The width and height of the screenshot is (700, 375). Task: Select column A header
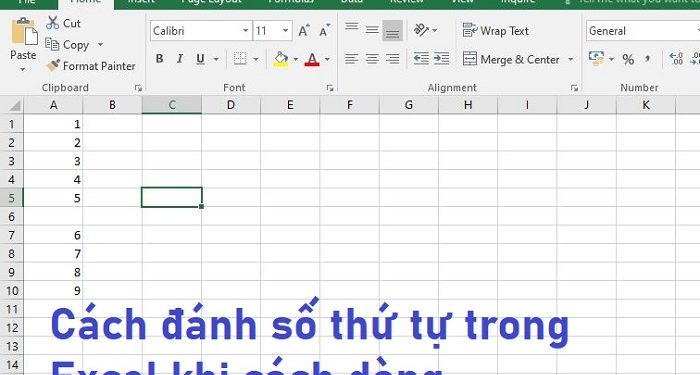pos(53,105)
